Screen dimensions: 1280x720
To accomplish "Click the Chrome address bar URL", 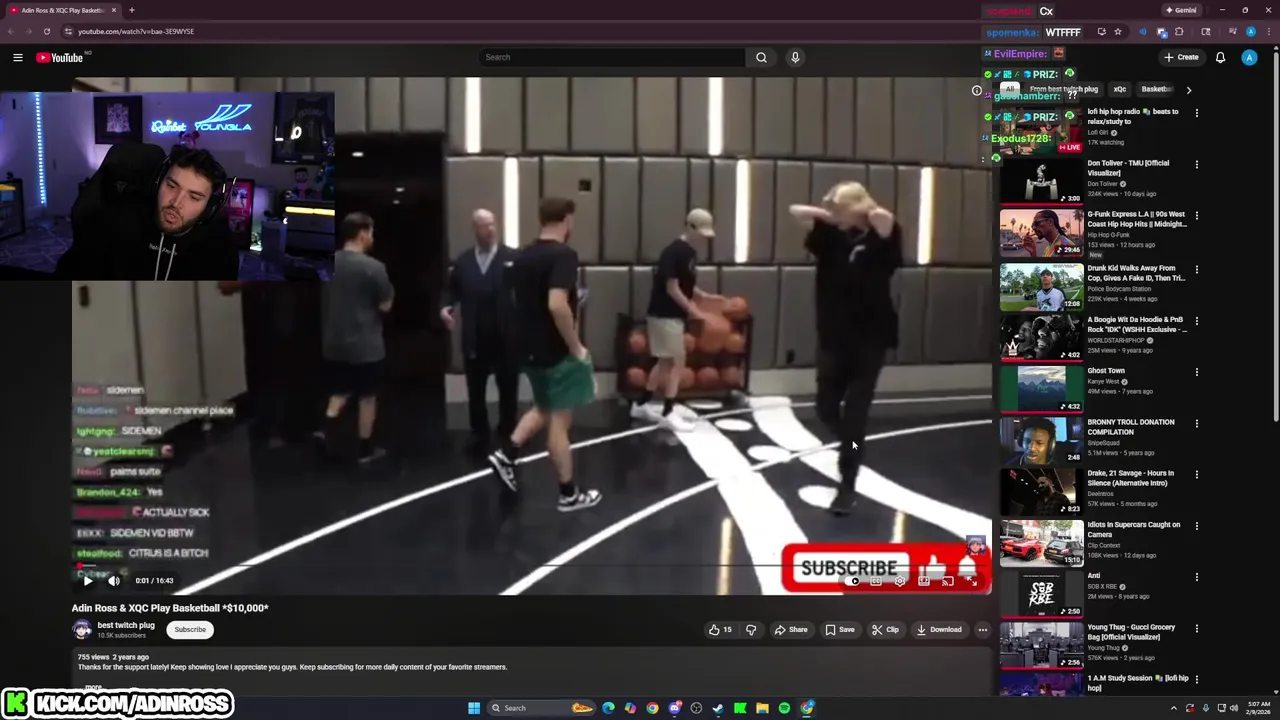I will (x=136, y=31).
